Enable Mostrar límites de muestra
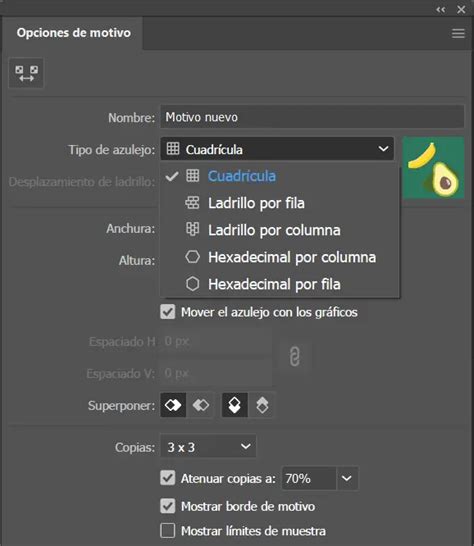This screenshot has width=474, height=546. [x=168, y=531]
